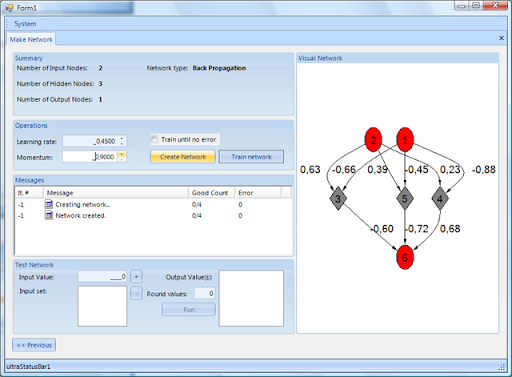Image resolution: width=512 pixels, height=377 pixels.
Task: Click the Create Network button
Action: click(x=183, y=157)
